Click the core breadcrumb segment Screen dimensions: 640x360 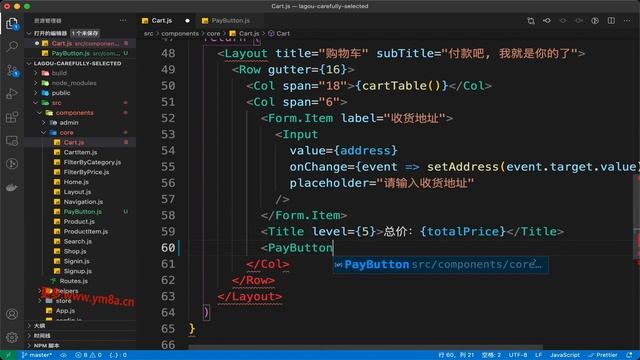point(213,33)
